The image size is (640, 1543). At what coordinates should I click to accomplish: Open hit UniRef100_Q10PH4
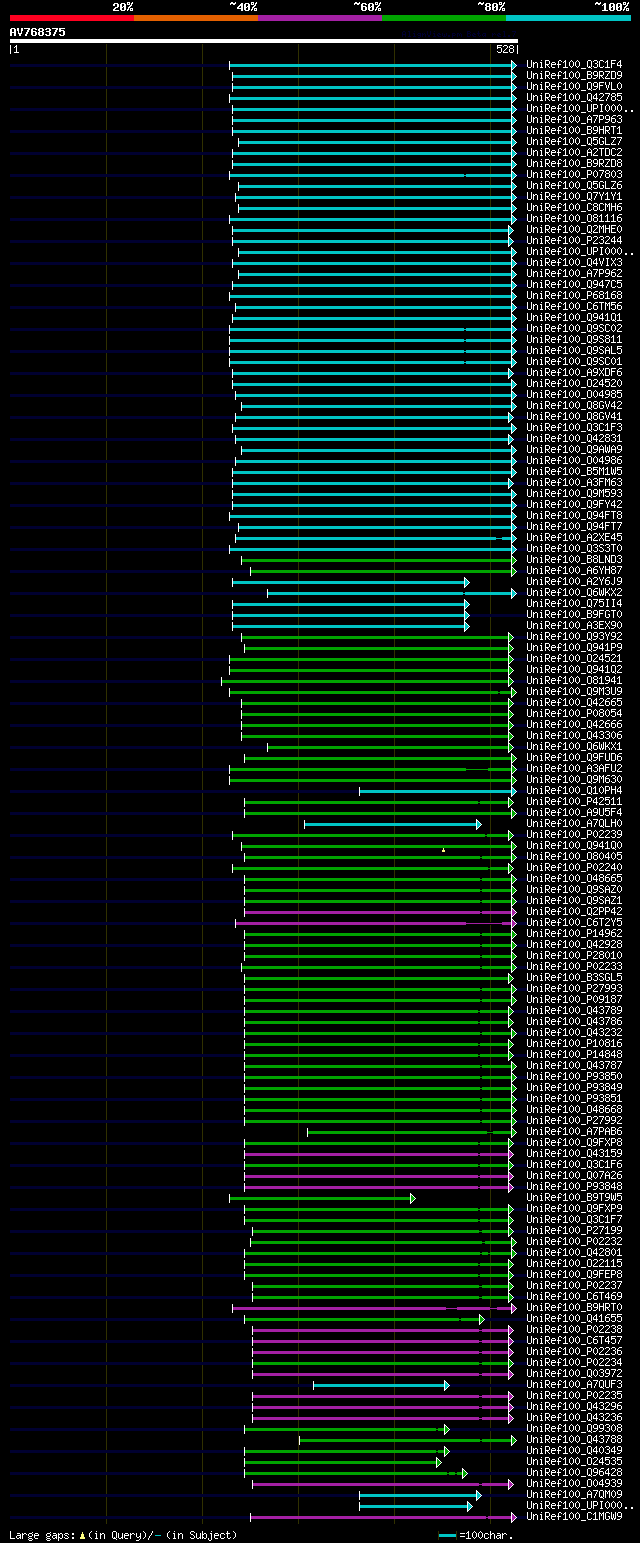coord(574,790)
